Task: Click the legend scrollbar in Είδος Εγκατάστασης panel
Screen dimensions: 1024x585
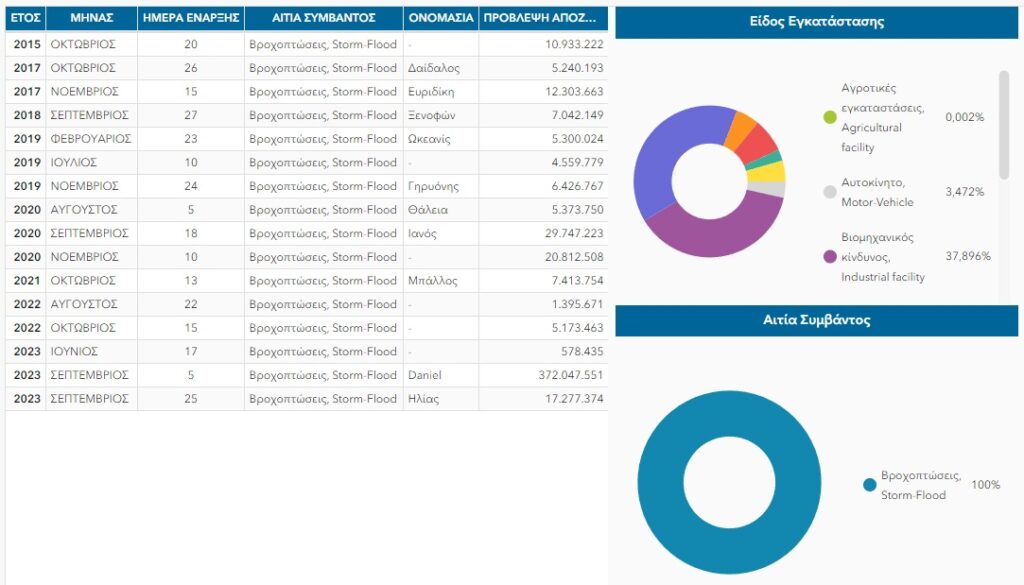Action: click(1003, 120)
